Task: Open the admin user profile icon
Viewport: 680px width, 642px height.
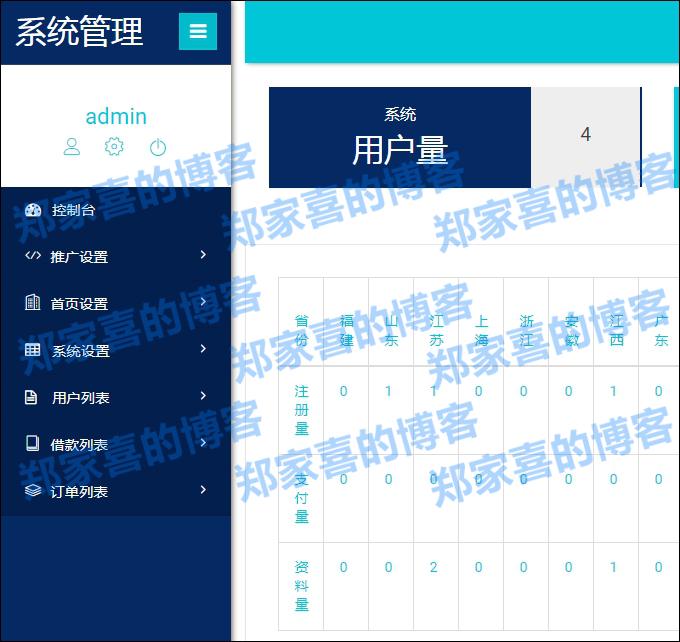Action: (x=72, y=147)
